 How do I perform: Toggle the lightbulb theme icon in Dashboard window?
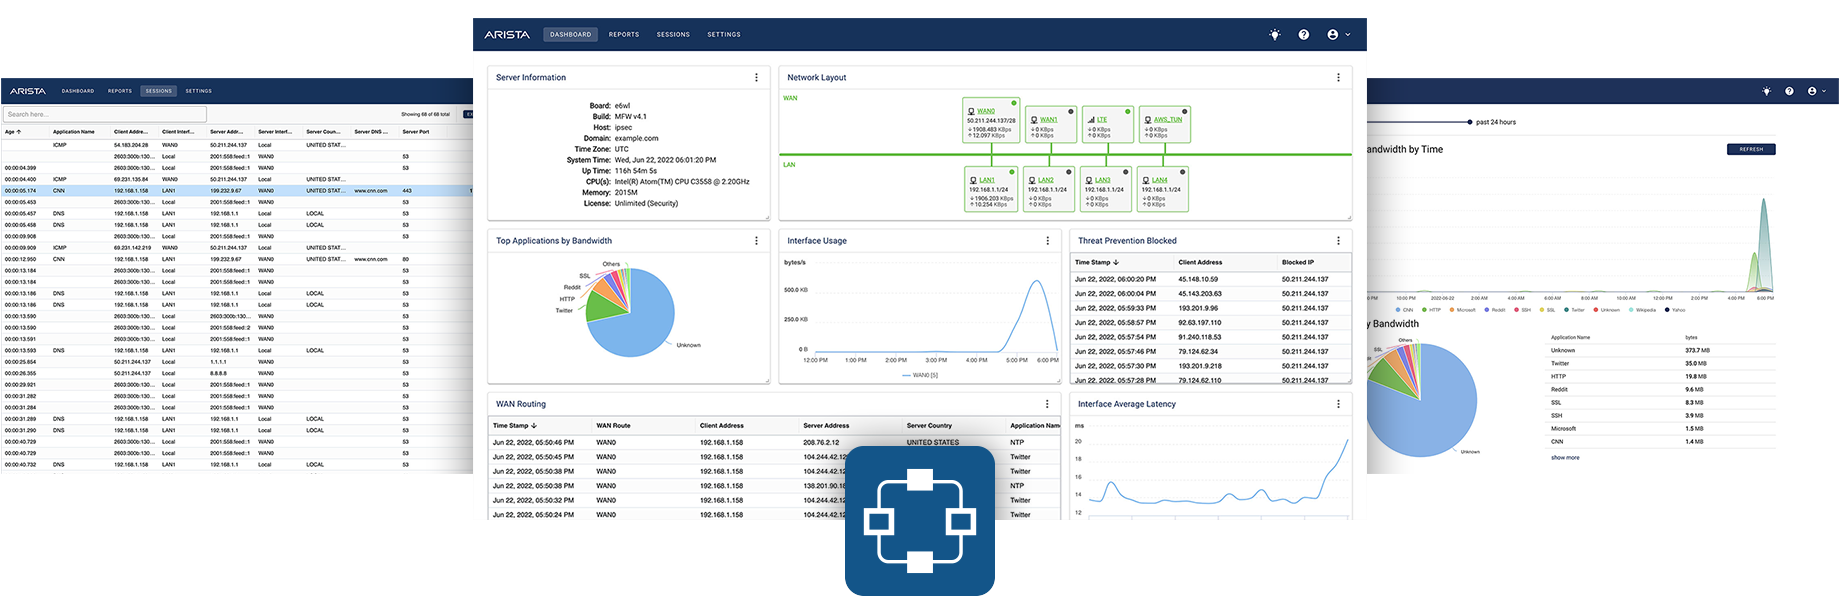1275,35
